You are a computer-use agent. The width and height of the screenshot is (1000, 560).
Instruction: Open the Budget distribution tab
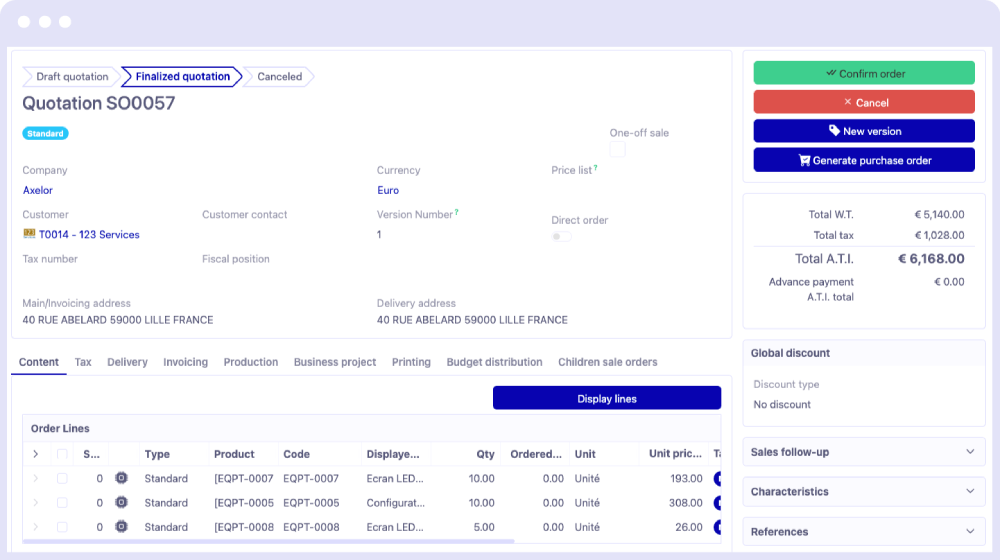point(494,362)
